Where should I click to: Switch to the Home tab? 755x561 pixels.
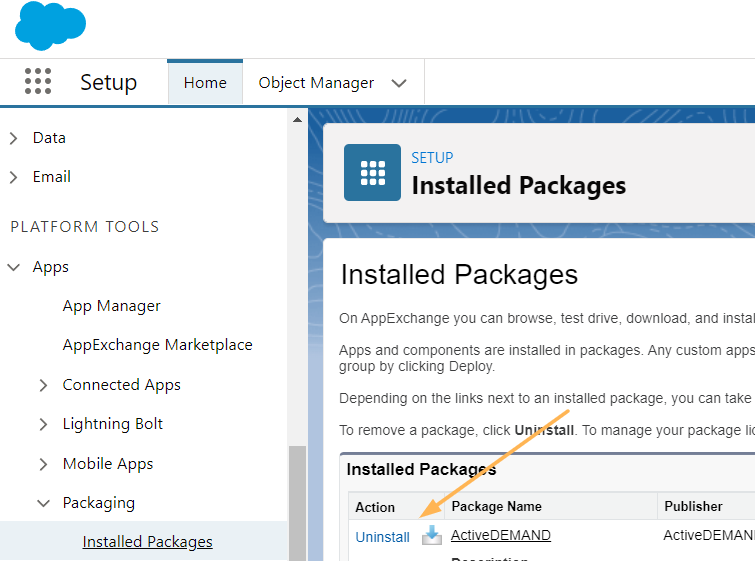(x=205, y=82)
